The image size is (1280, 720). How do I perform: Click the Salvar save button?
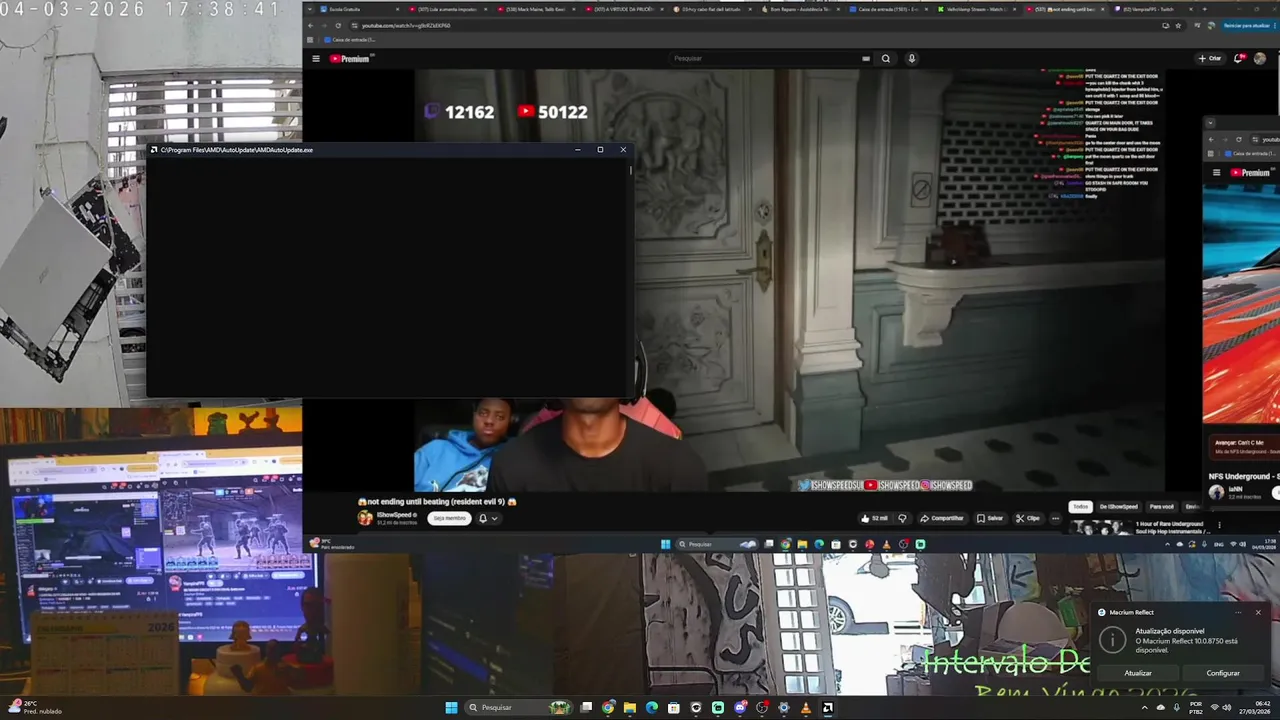tap(990, 518)
